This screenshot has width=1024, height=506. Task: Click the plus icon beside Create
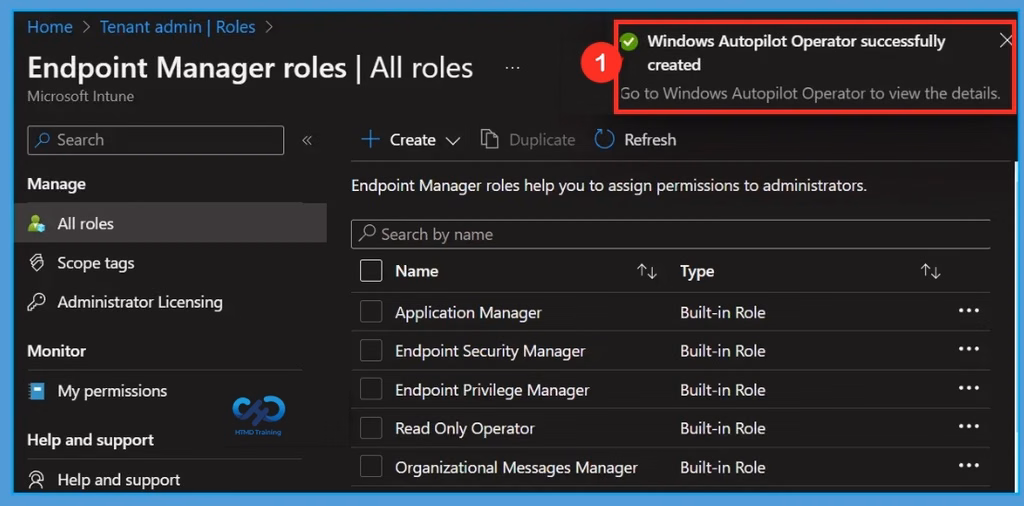(x=370, y=140)
